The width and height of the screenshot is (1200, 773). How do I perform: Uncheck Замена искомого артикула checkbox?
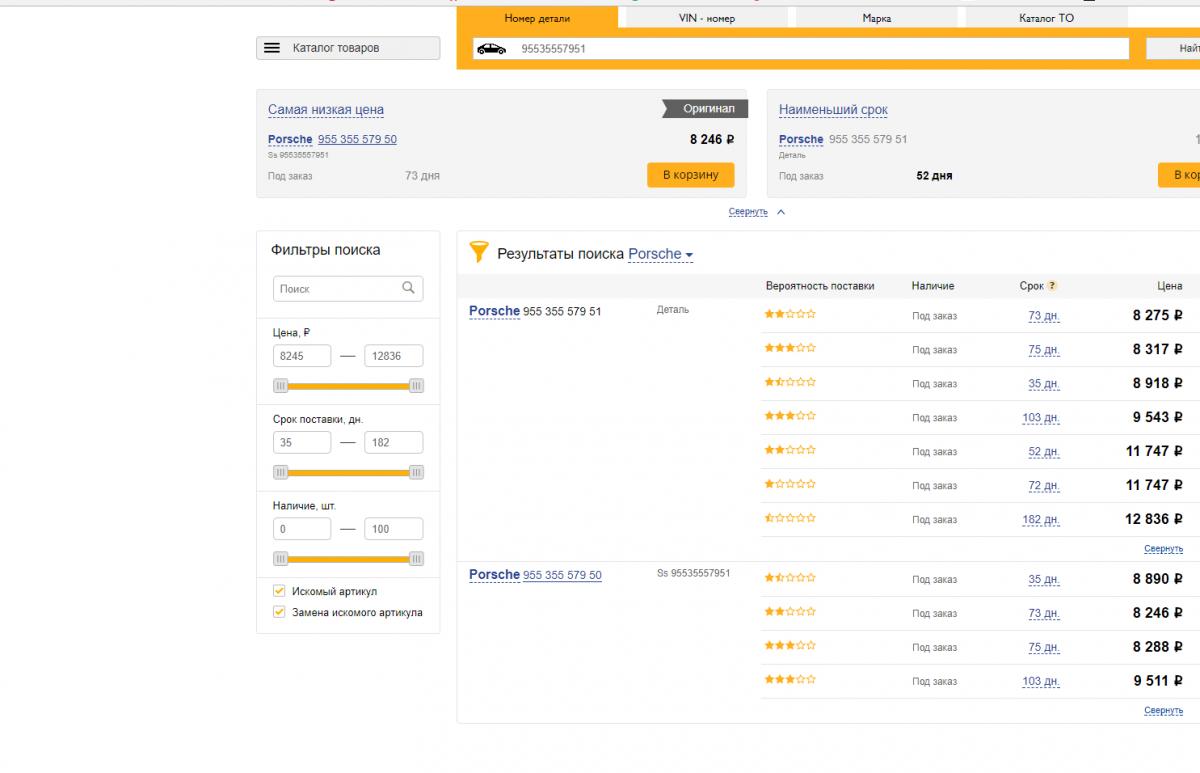pos(280,612)
